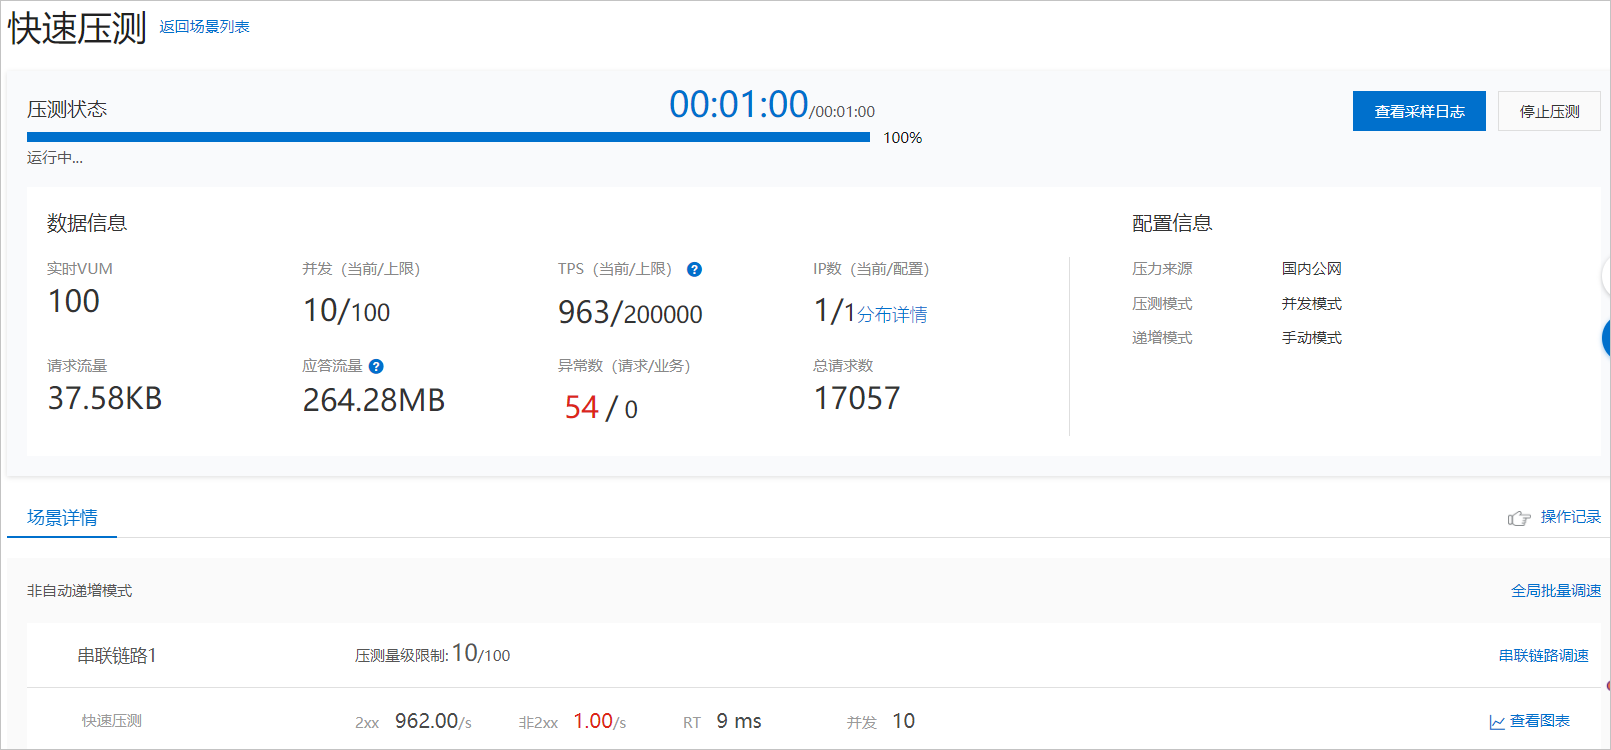Click the 手动模式 increment mode value
Image resolution: width=1611 pixels, height=750 pixels.
(x=1312, y=338)
